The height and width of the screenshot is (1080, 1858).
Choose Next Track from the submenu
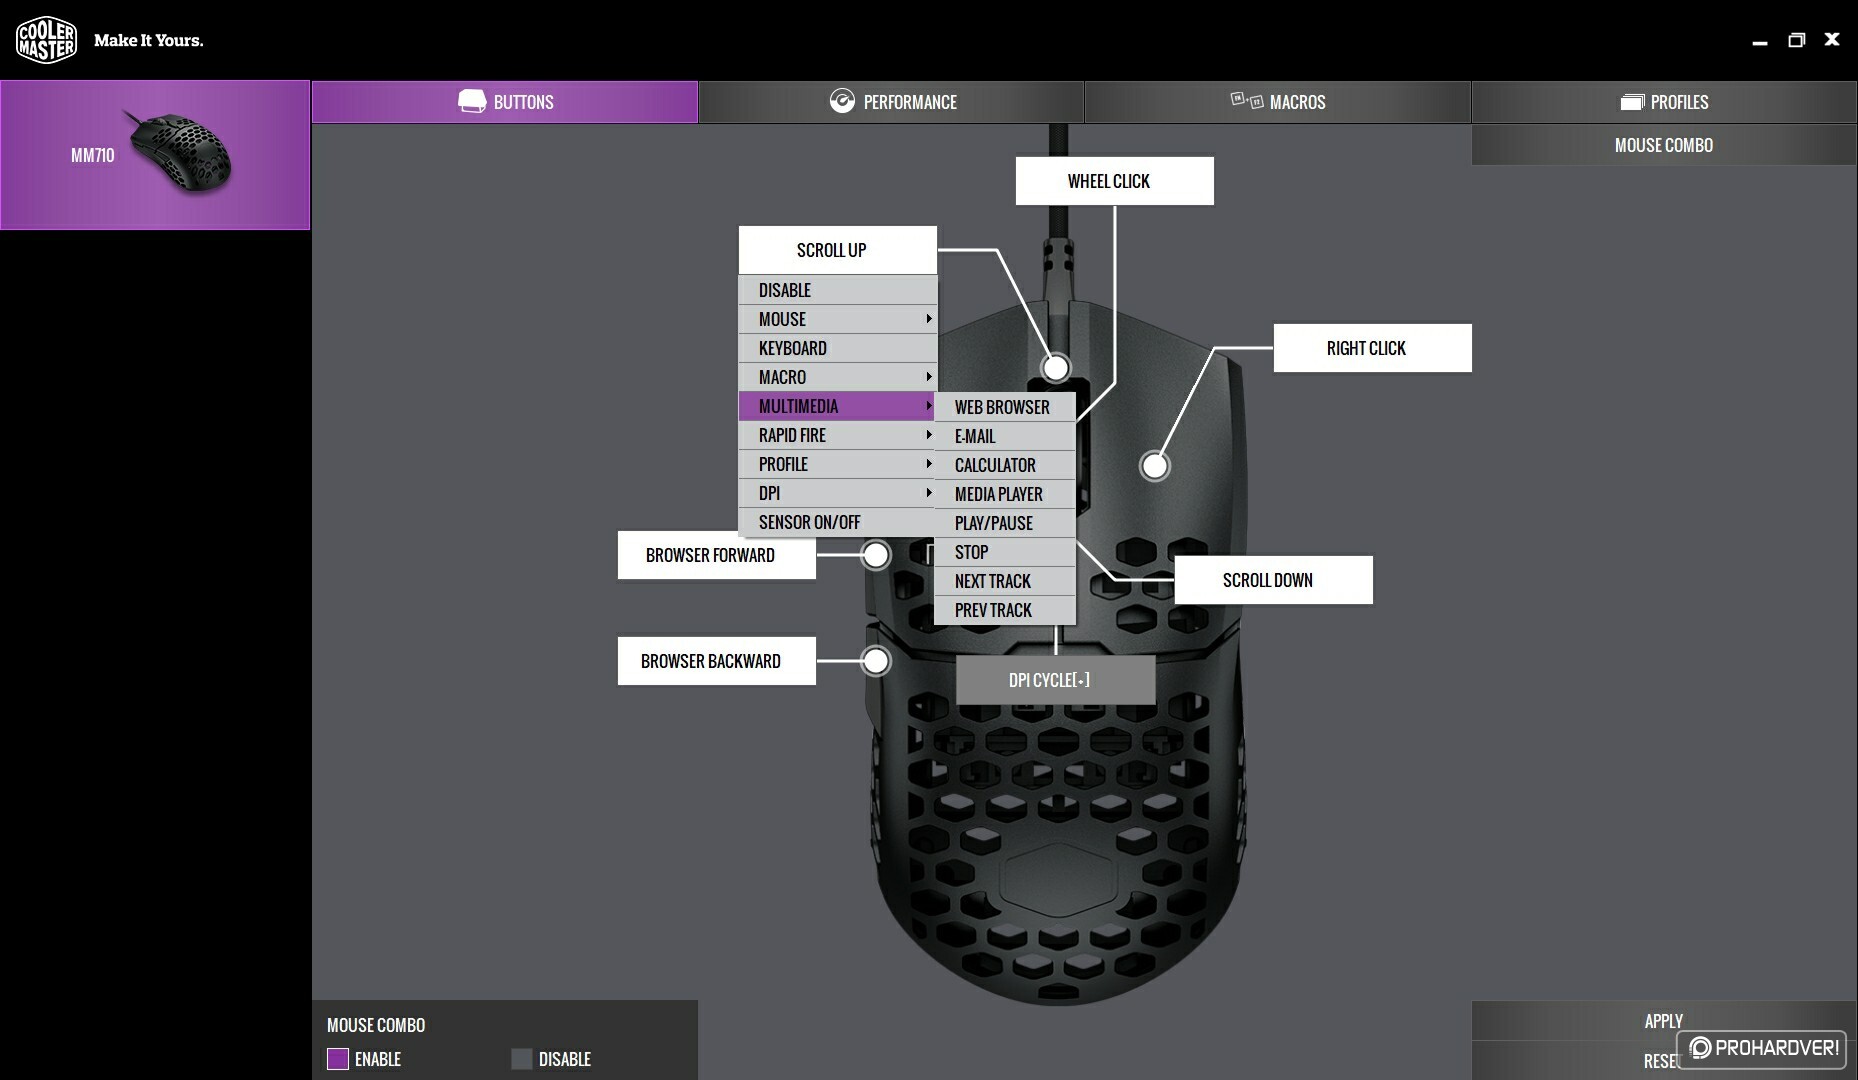[x=1005, y=581]
